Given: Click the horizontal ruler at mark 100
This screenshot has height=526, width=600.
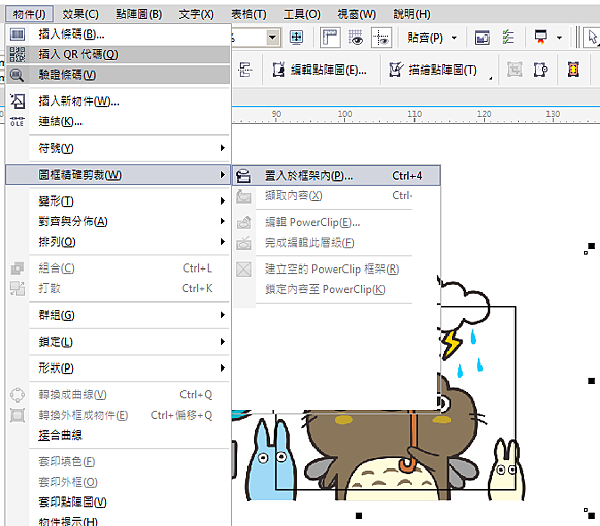Looking at the screenshot, I should click(x=345, y=115).
